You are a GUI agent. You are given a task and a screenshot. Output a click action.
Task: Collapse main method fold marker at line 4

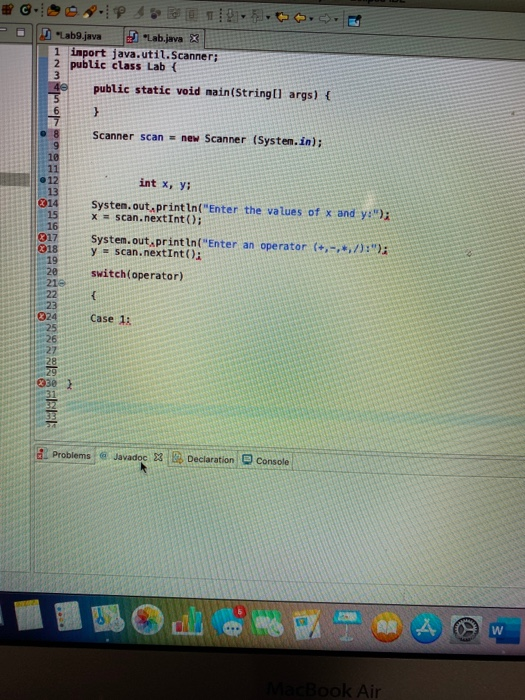click(64, 87)
